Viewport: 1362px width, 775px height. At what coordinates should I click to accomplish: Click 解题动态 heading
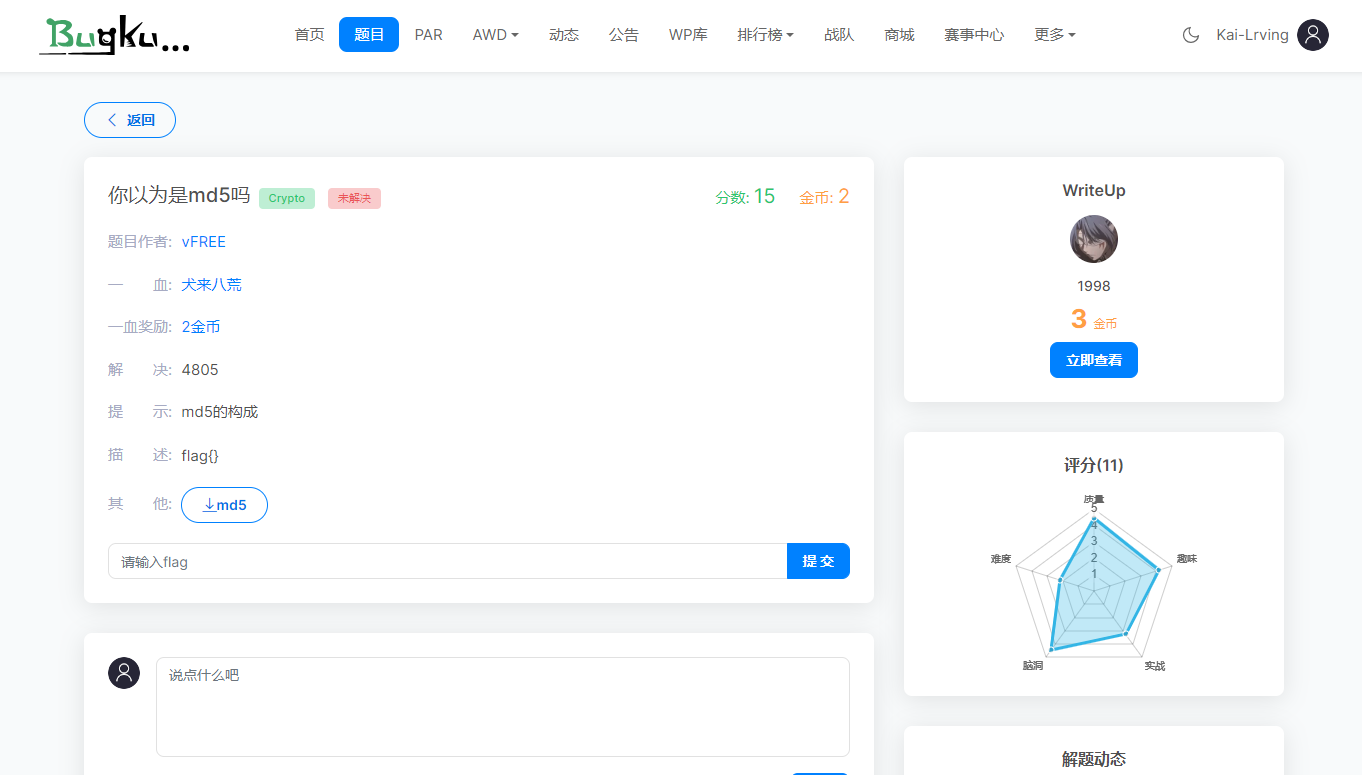coord(1094,759)
